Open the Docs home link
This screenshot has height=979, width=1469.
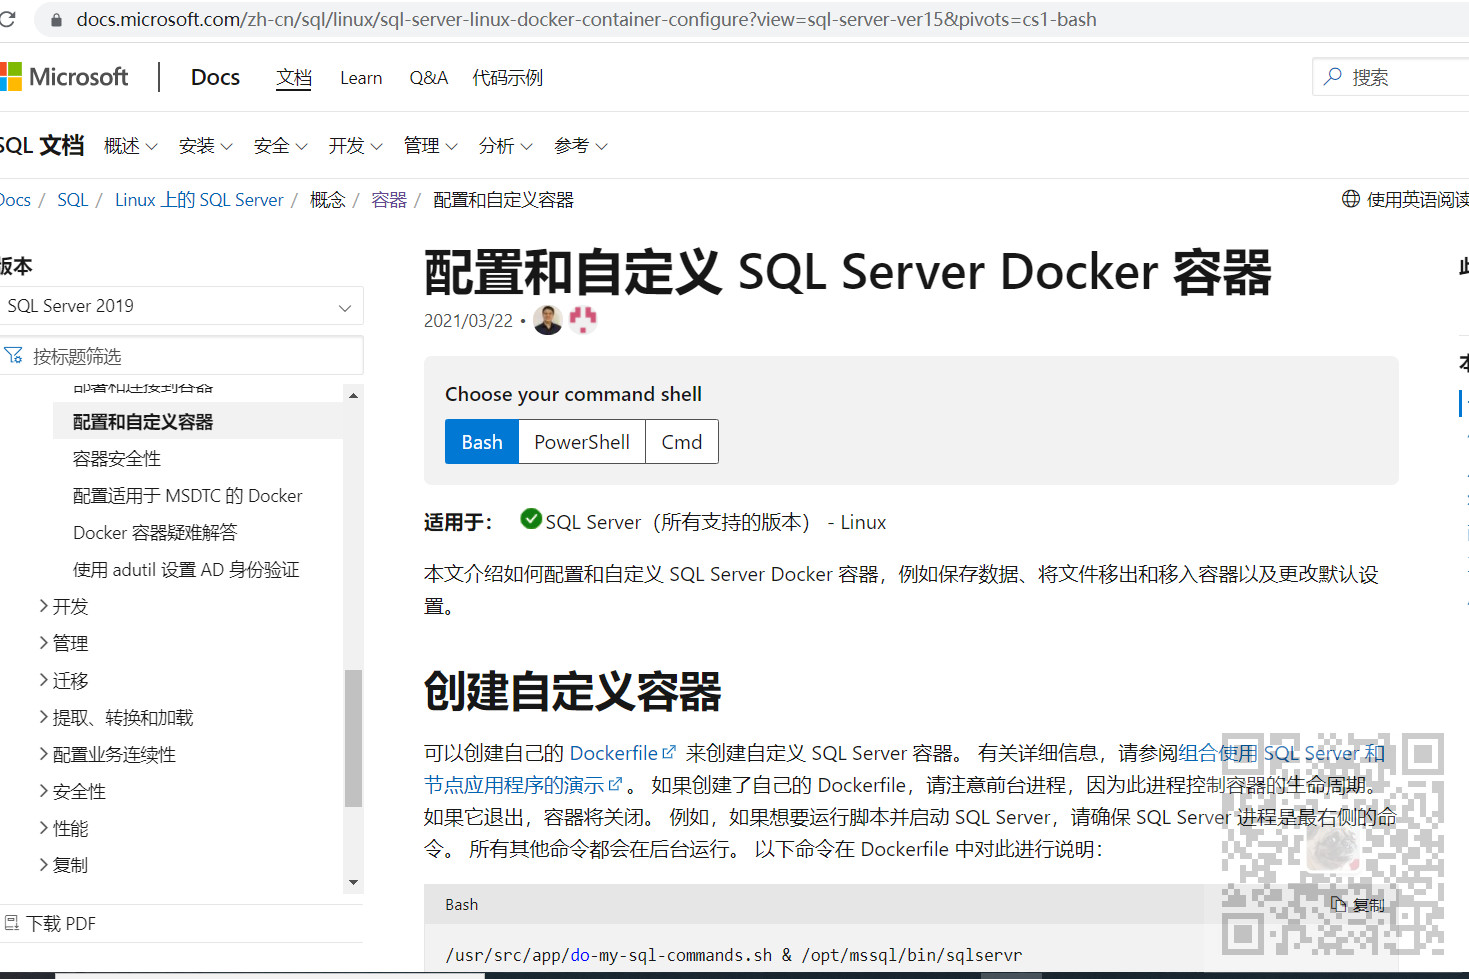pos(216,77)
